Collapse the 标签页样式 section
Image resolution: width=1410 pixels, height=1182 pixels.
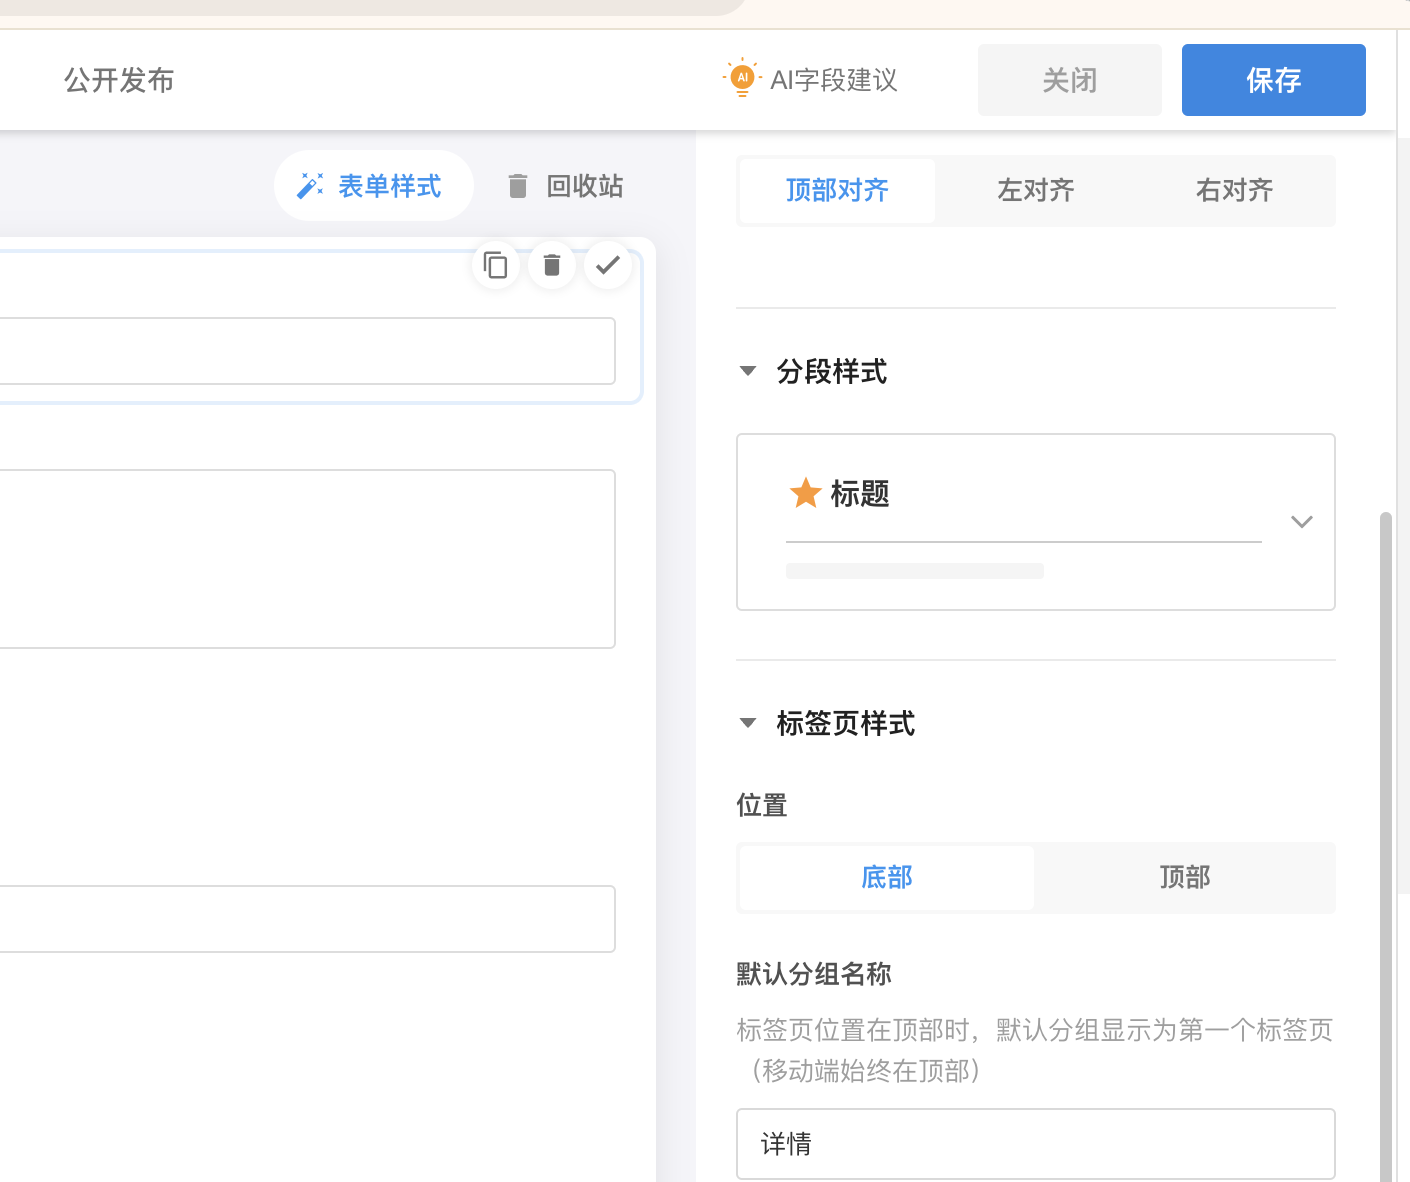tap(748, 722)
